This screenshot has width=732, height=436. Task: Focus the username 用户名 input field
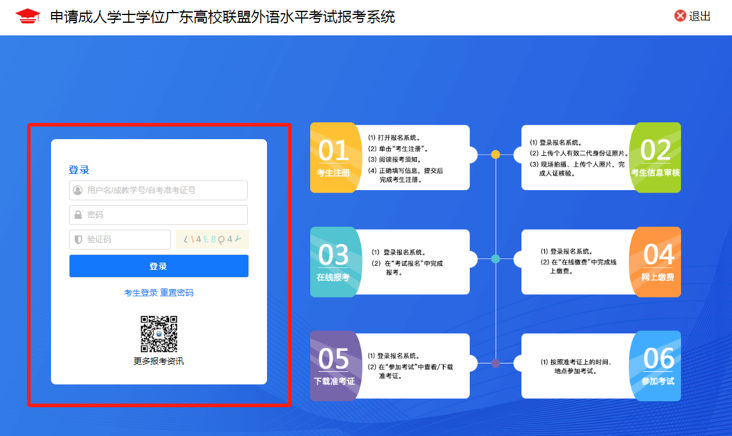[x=165, y=190]
